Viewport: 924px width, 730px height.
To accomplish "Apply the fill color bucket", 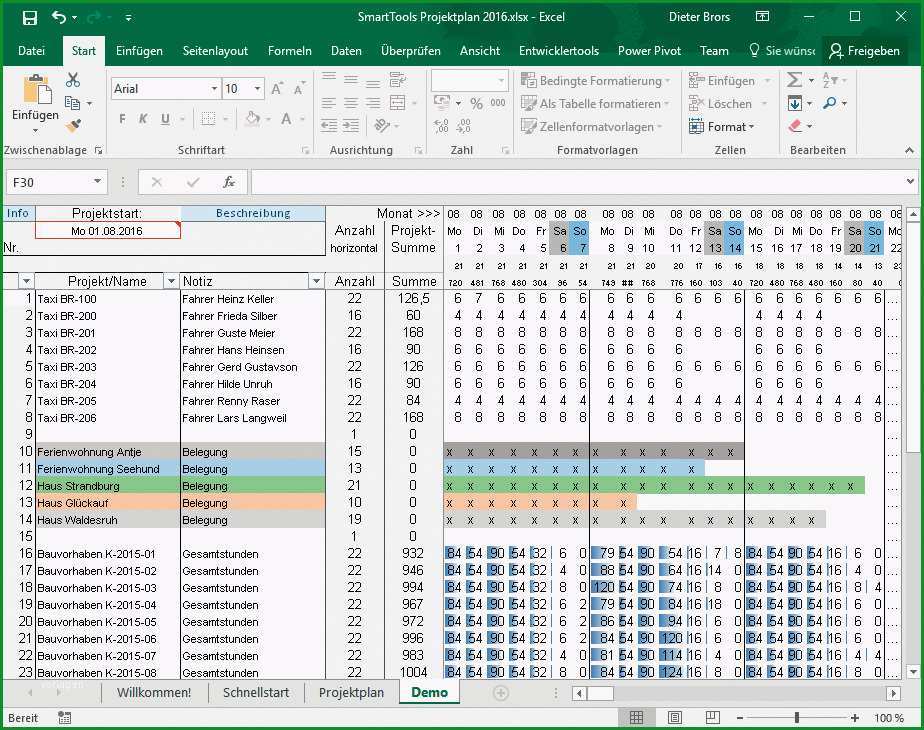I will coord(252,119).
